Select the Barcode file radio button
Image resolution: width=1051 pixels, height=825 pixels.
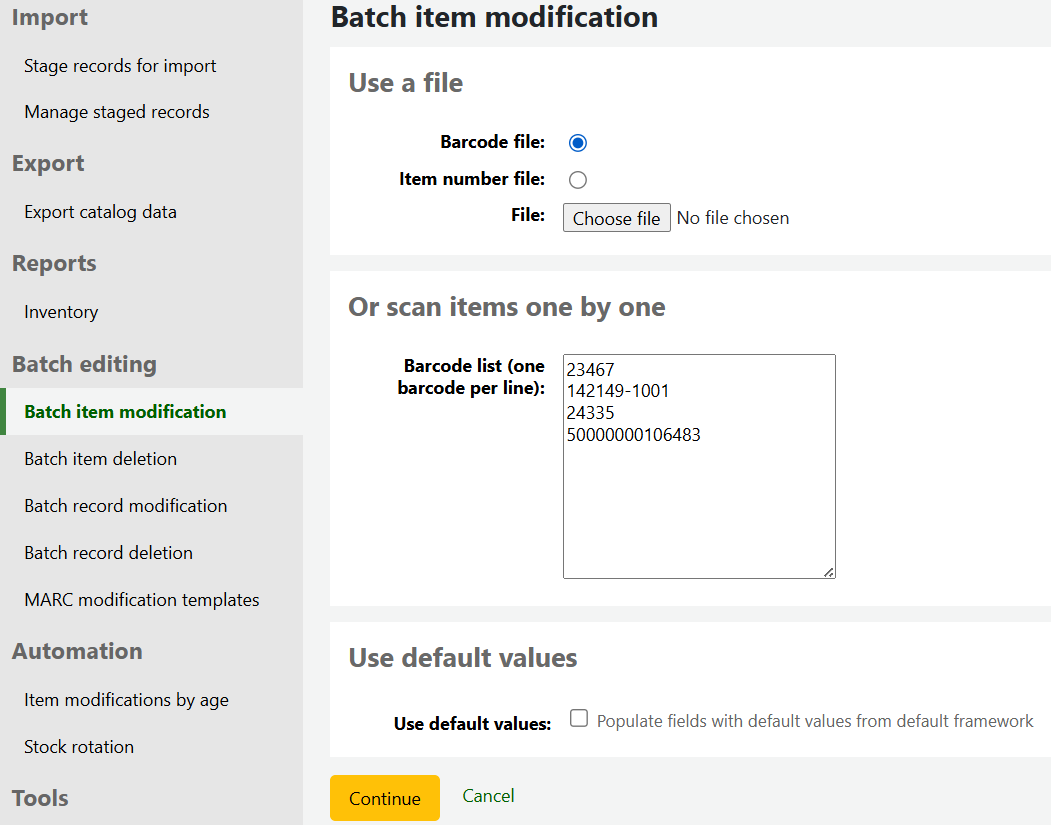(x=577, y=143)
